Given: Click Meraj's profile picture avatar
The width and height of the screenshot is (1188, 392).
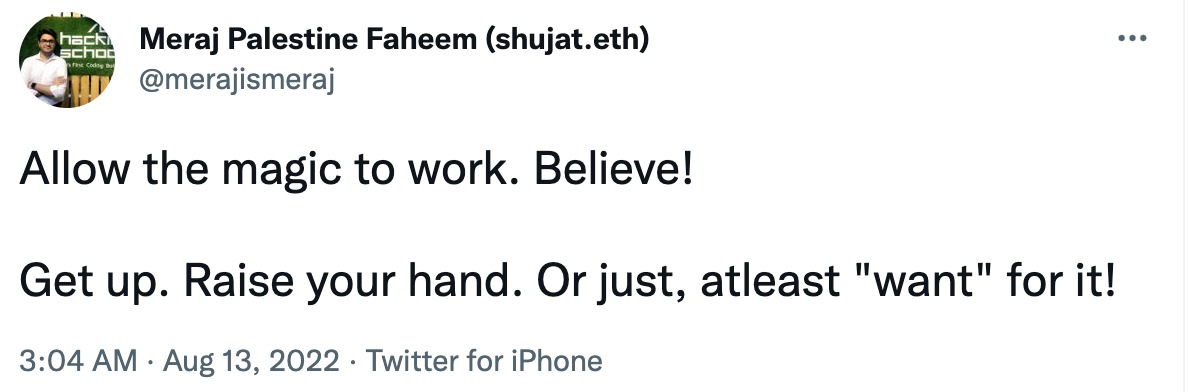Looking at the screenshot, I should coord(67,59).
